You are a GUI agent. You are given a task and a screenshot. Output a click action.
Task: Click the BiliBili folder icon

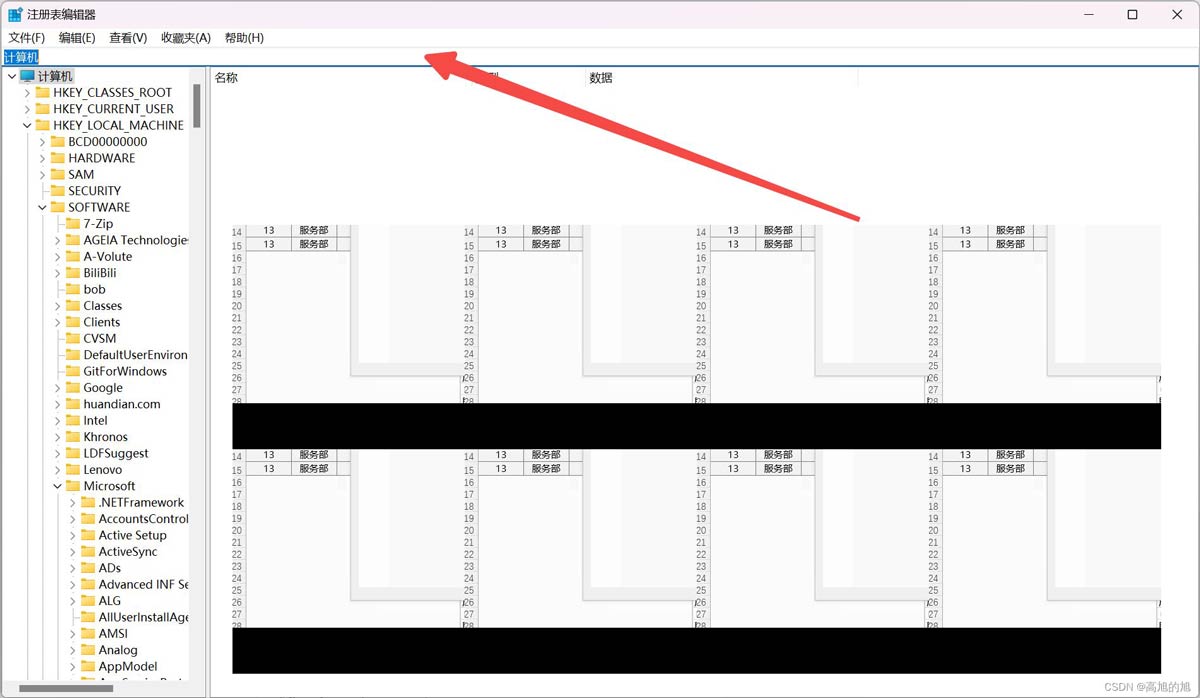tap(73, 273)
